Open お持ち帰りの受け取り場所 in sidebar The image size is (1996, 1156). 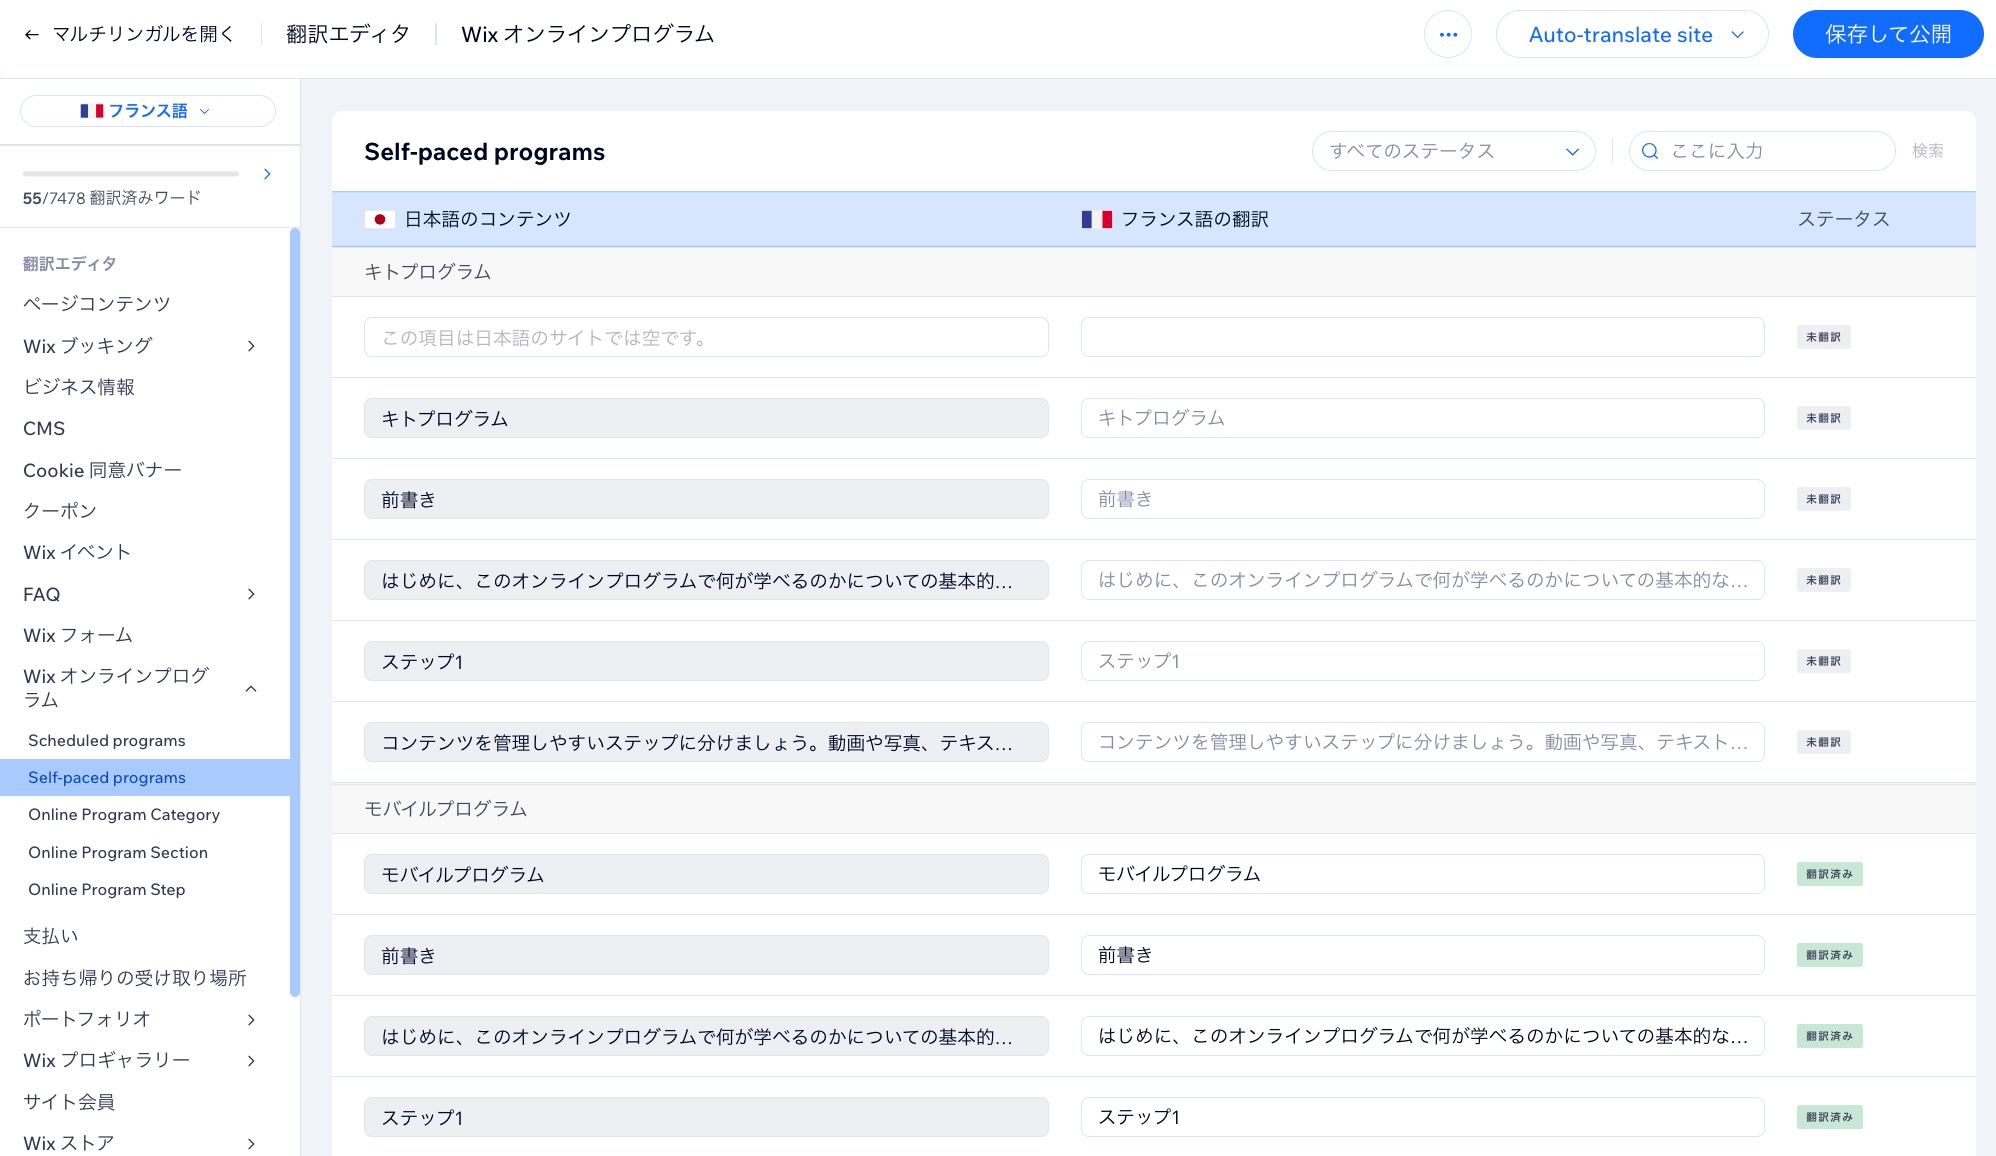click(x=135, y=978)
